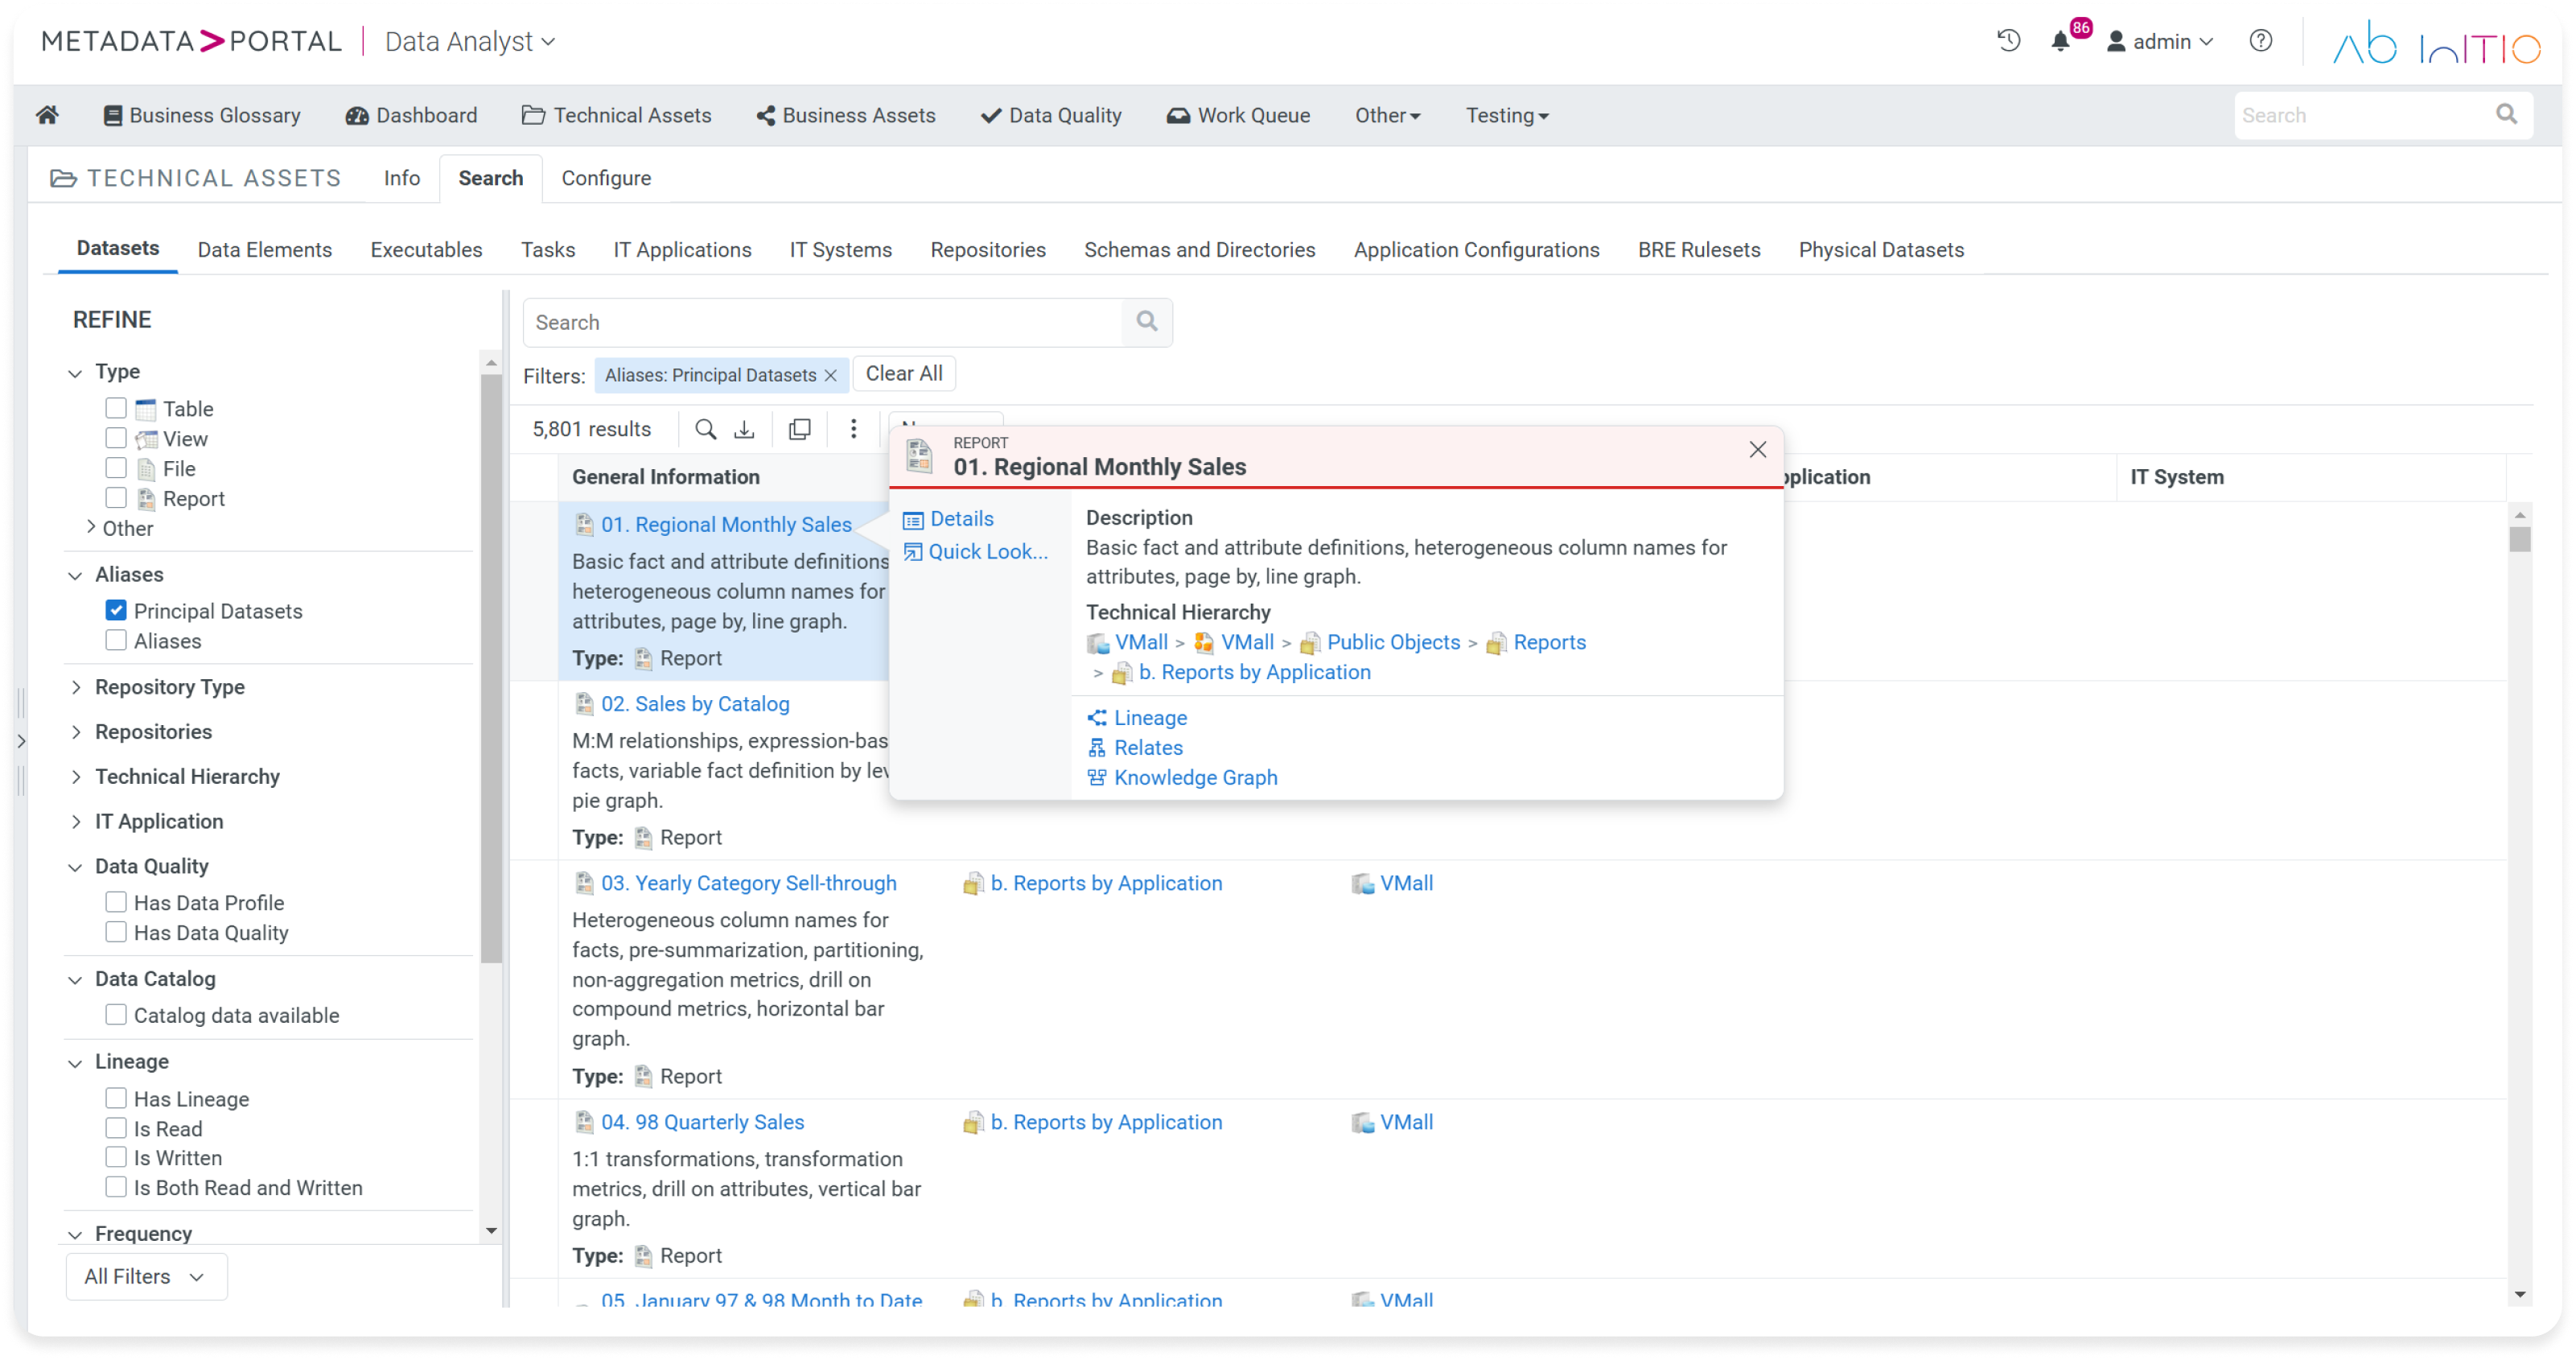Open notifications bell icon
Screen dimensions: 2576x1360
pyautogui.click(x=2060, y=41)
